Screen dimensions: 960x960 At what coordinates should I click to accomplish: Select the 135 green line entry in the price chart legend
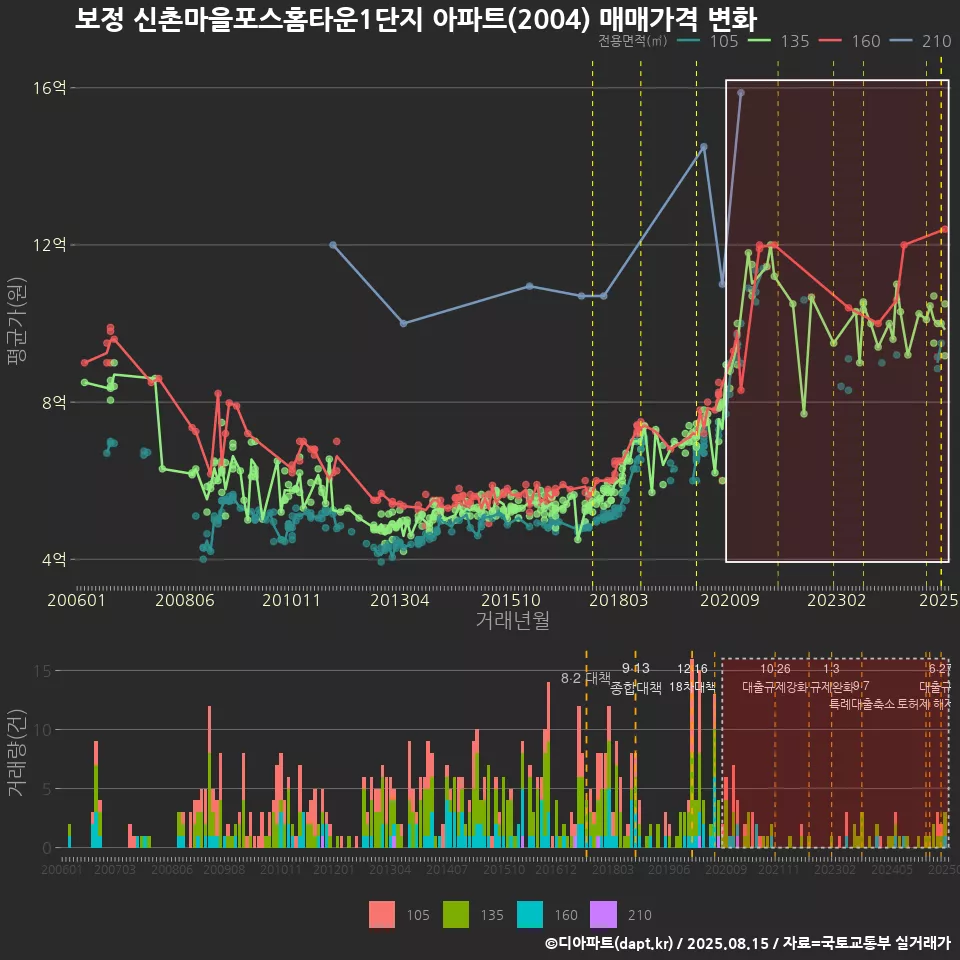point(779,41)
